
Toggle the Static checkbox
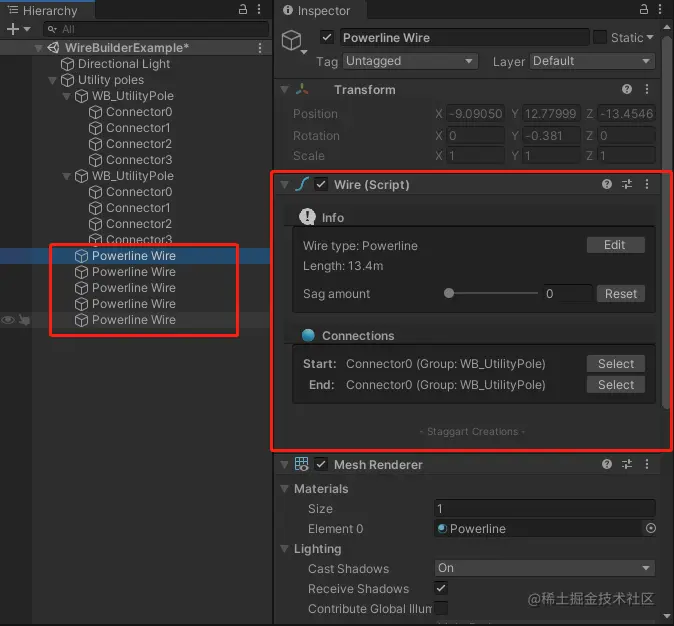coord(600,37)
